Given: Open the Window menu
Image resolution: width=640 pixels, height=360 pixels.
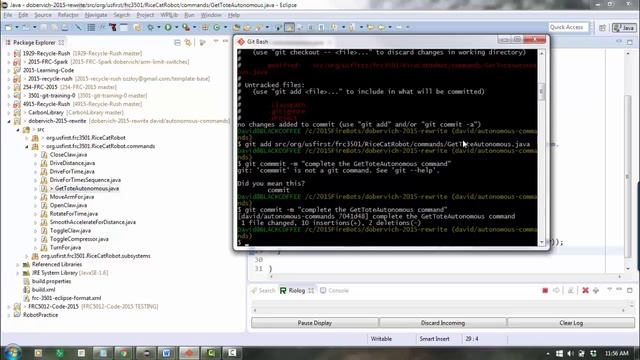Looking at the screenshot, I should 211,15.
